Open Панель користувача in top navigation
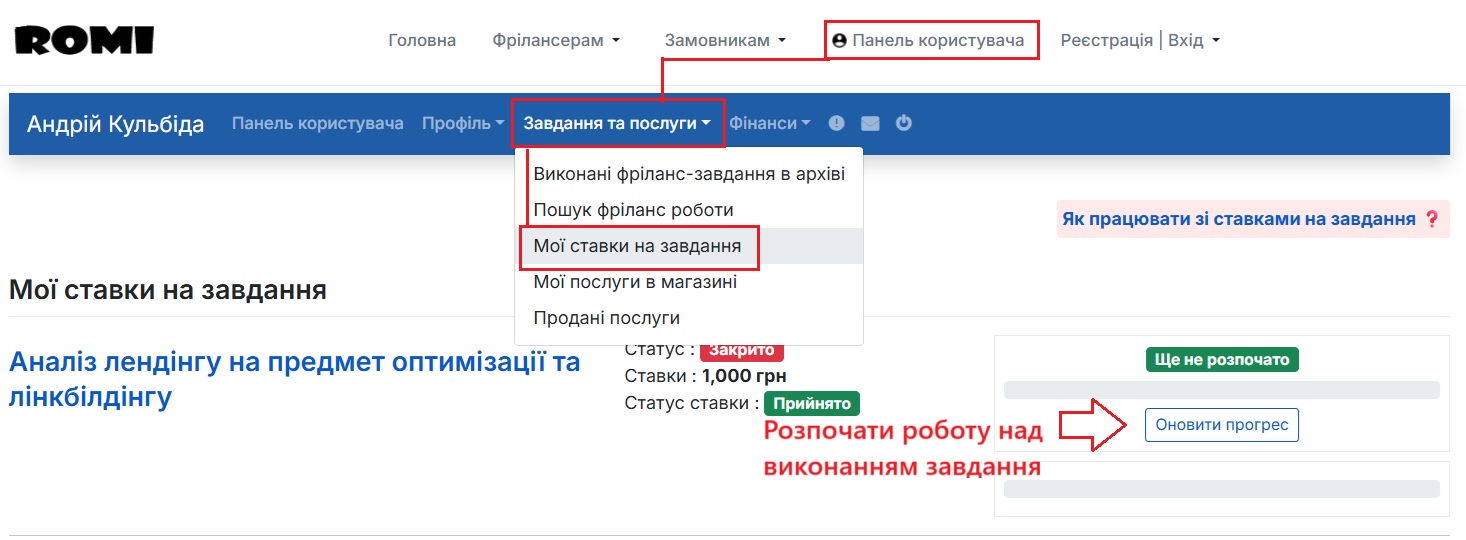The height and width of the screenshot is (540, 1466). (x=929, y=41)
